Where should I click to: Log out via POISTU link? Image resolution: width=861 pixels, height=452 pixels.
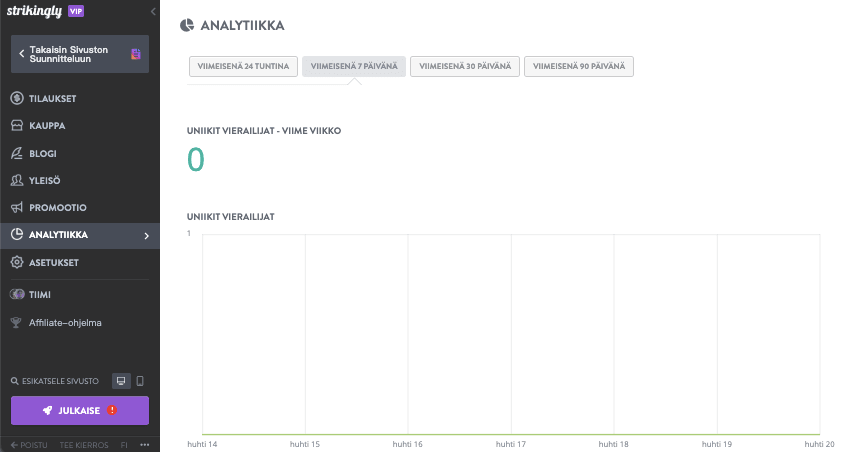click(x=29, y=445)
